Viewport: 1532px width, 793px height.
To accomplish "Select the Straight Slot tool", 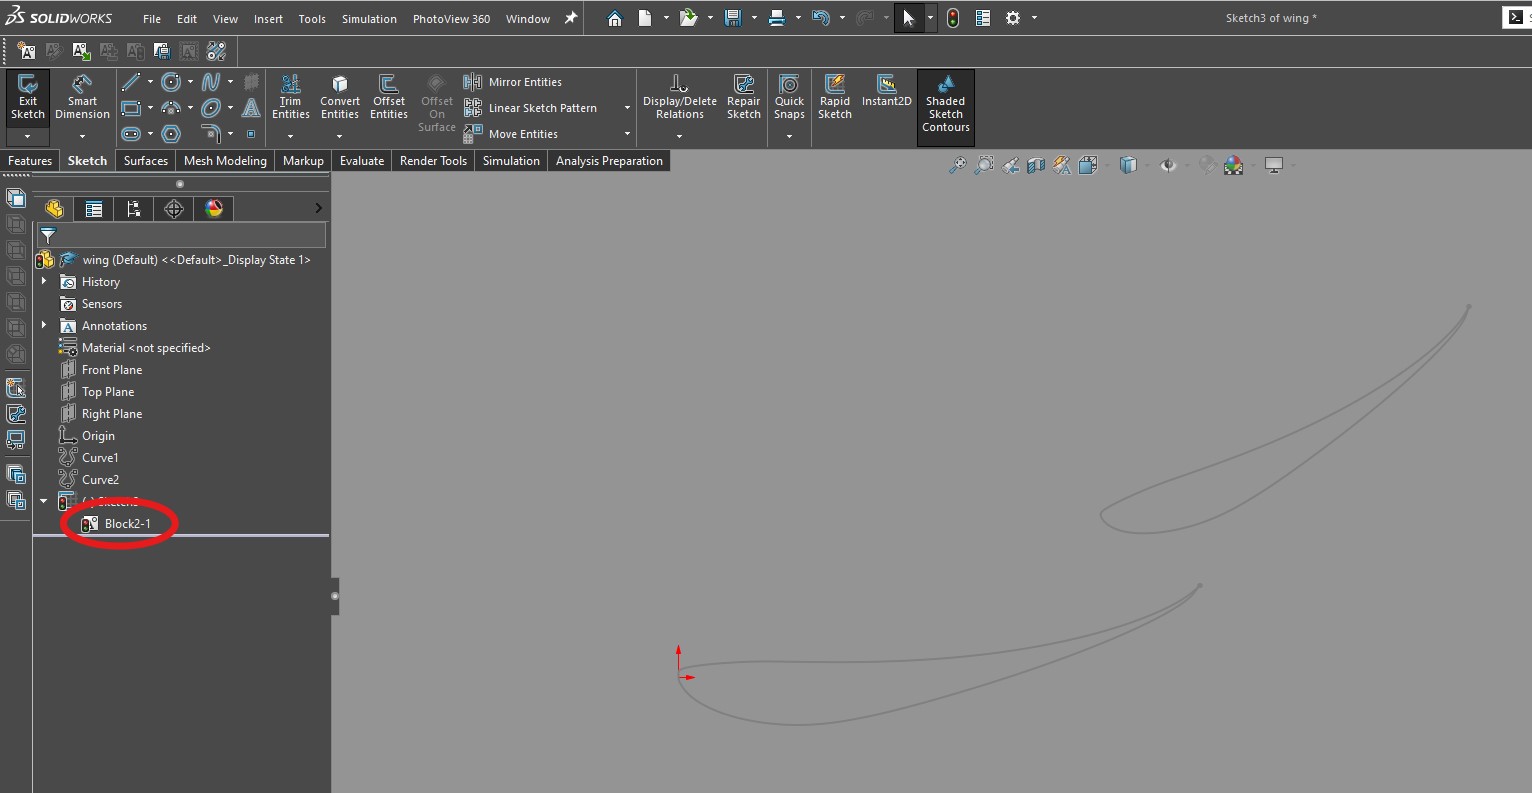I will [130, 134].
